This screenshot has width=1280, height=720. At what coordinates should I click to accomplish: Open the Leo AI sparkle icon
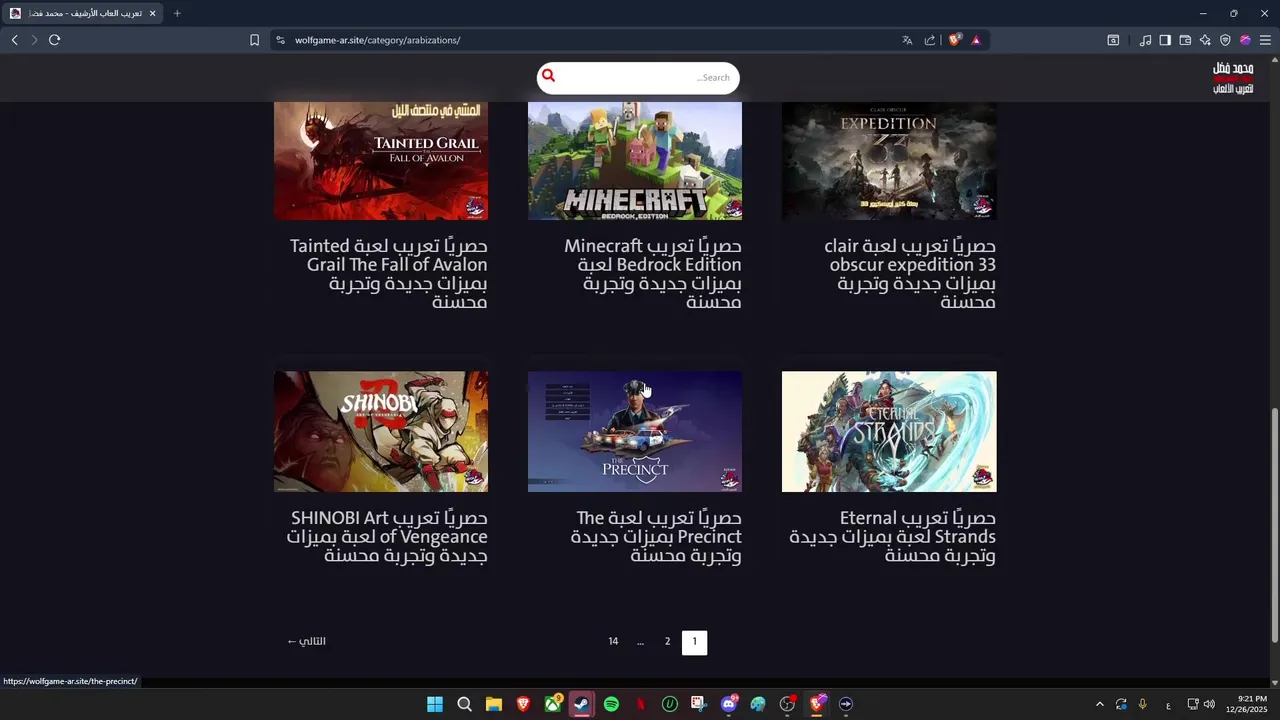tap(1205, 40)
